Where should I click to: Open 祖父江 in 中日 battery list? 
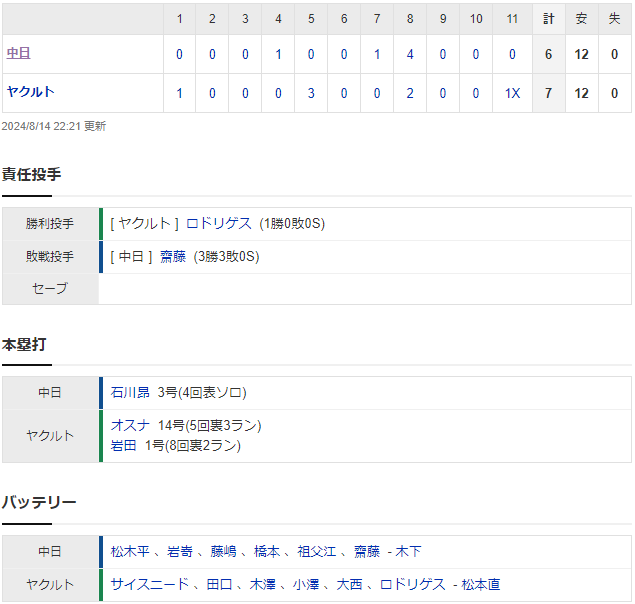pos(317,551)
